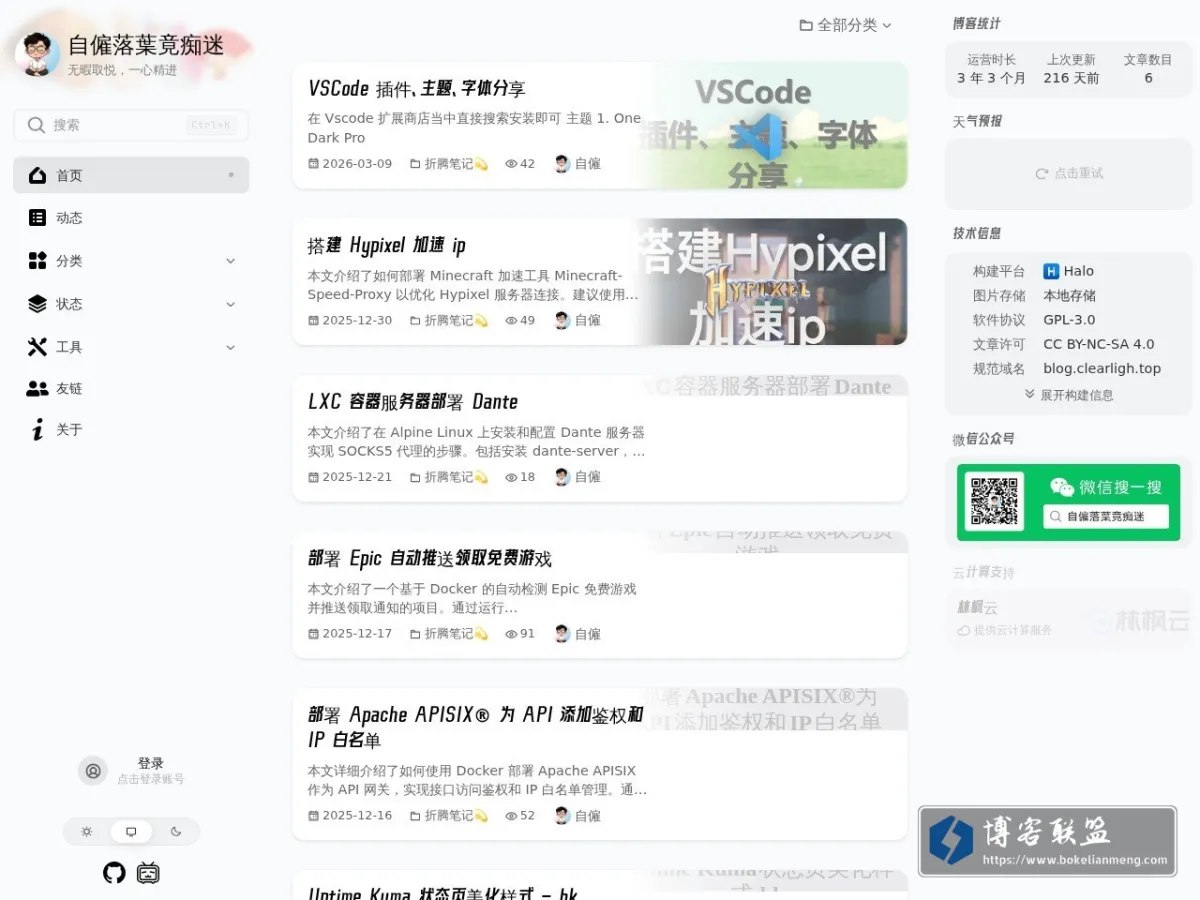Click the blog avatar logo
Image resolution: width=1200 pixels, height=900 pixels.
pos(38,53)
